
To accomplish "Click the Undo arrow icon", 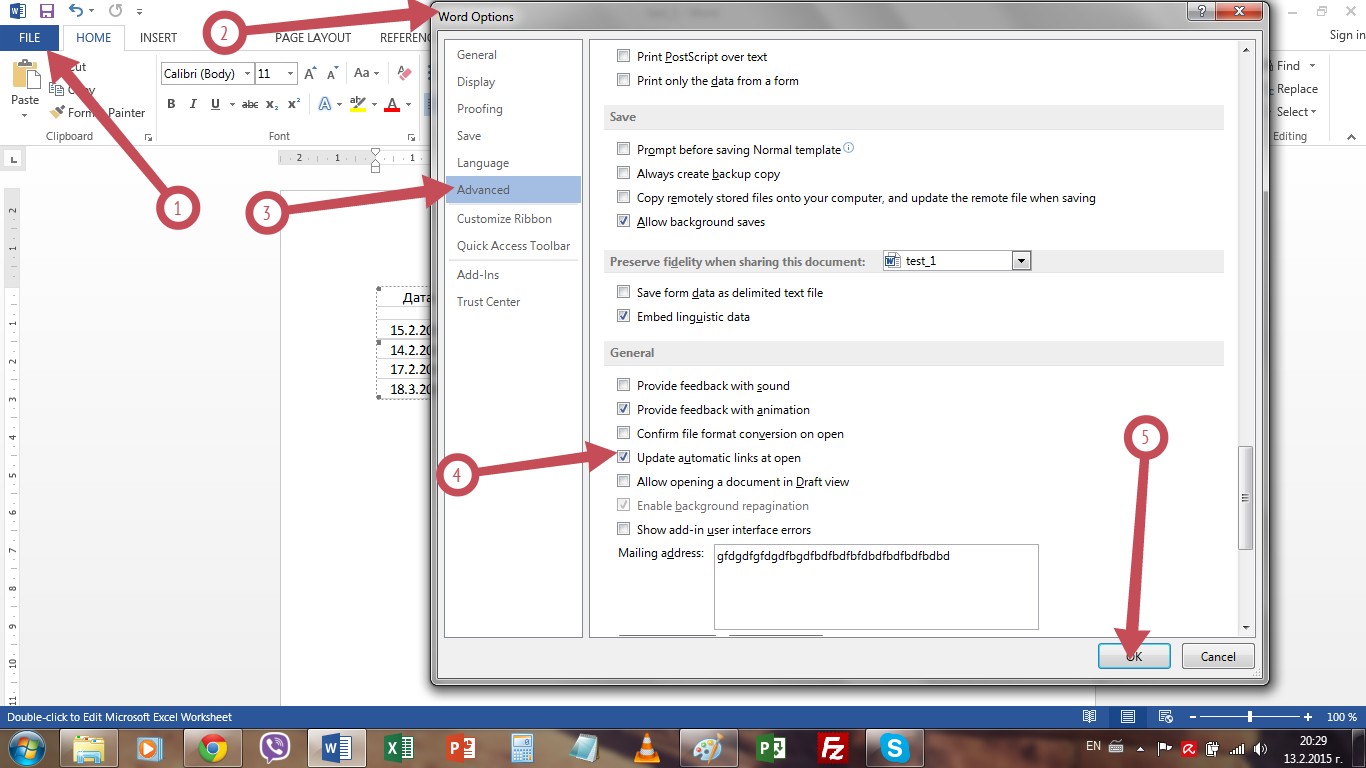I will (x=76, y=12).
